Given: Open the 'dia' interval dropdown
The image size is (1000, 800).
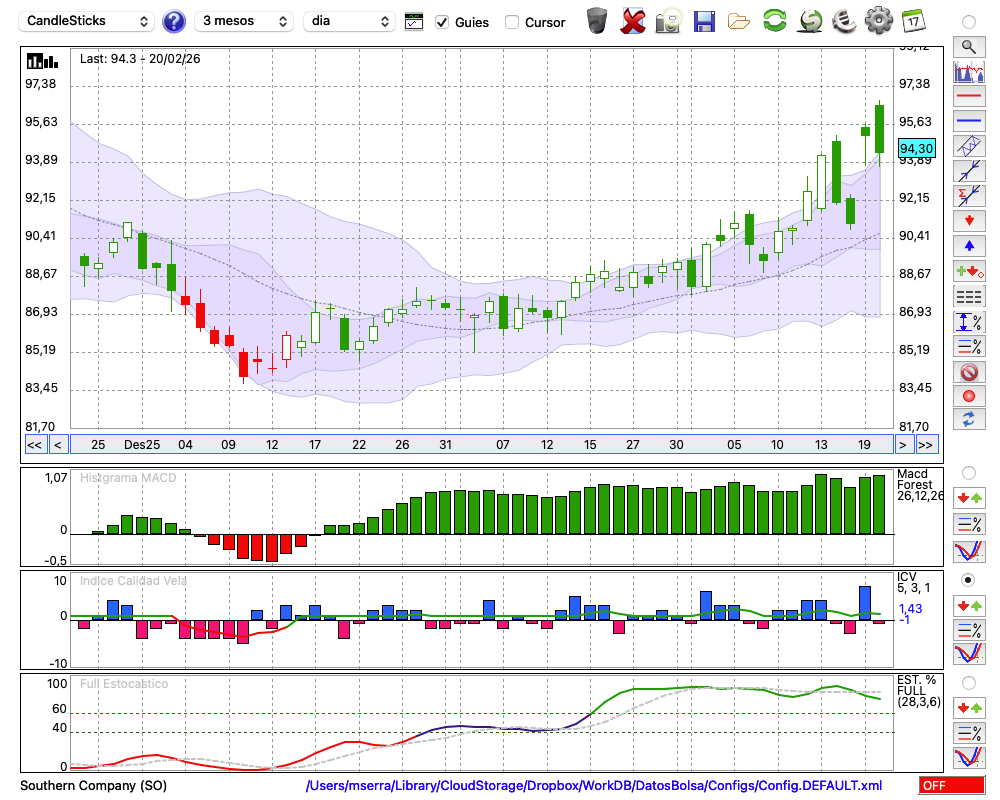Looking at the screenshot, I should 349,21.
